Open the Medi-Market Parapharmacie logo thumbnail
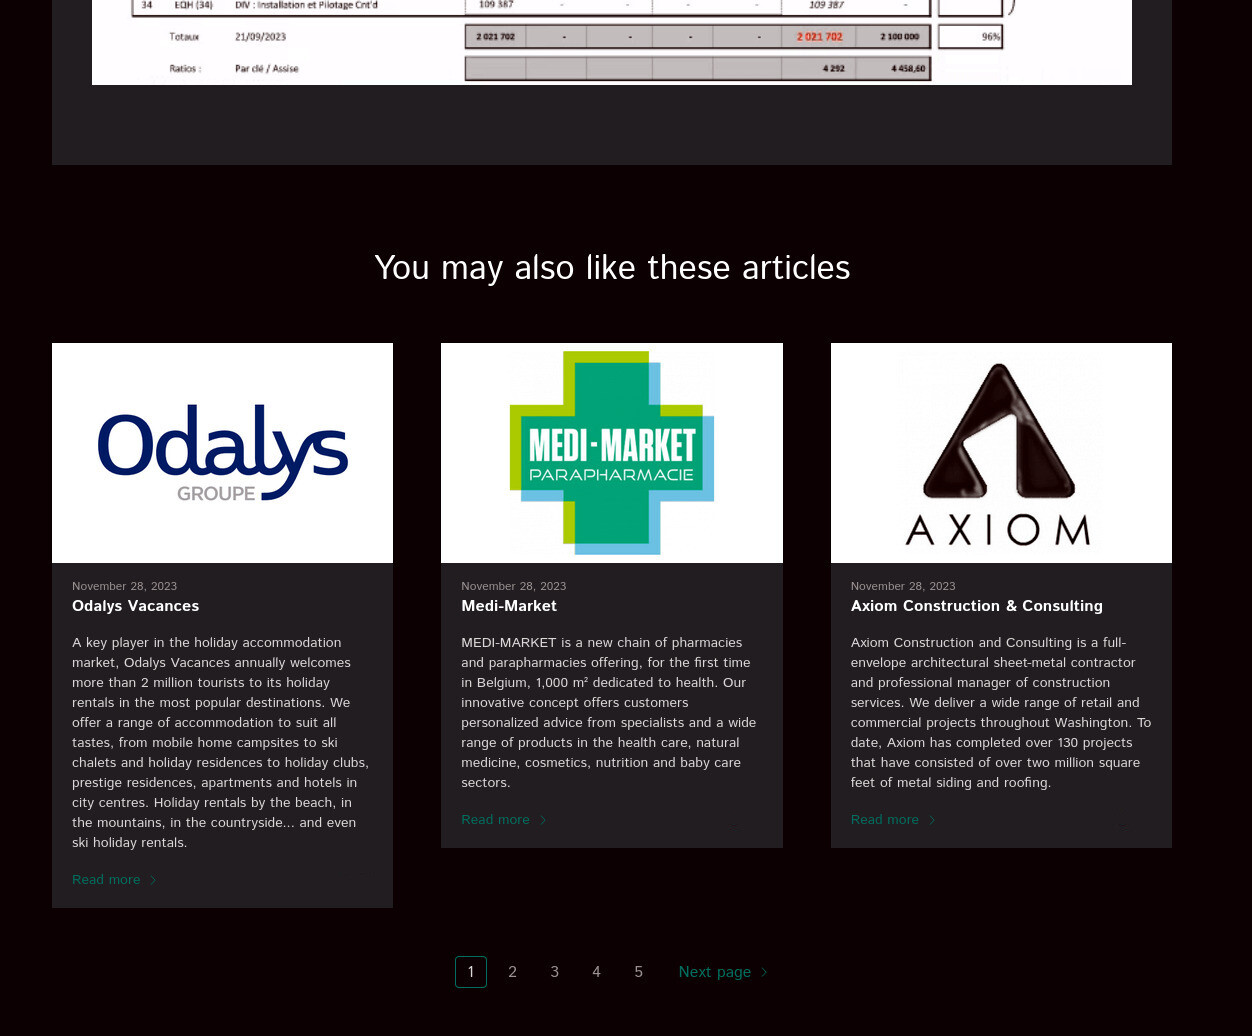This screenshot has height=1036, width=1252. 612,453
